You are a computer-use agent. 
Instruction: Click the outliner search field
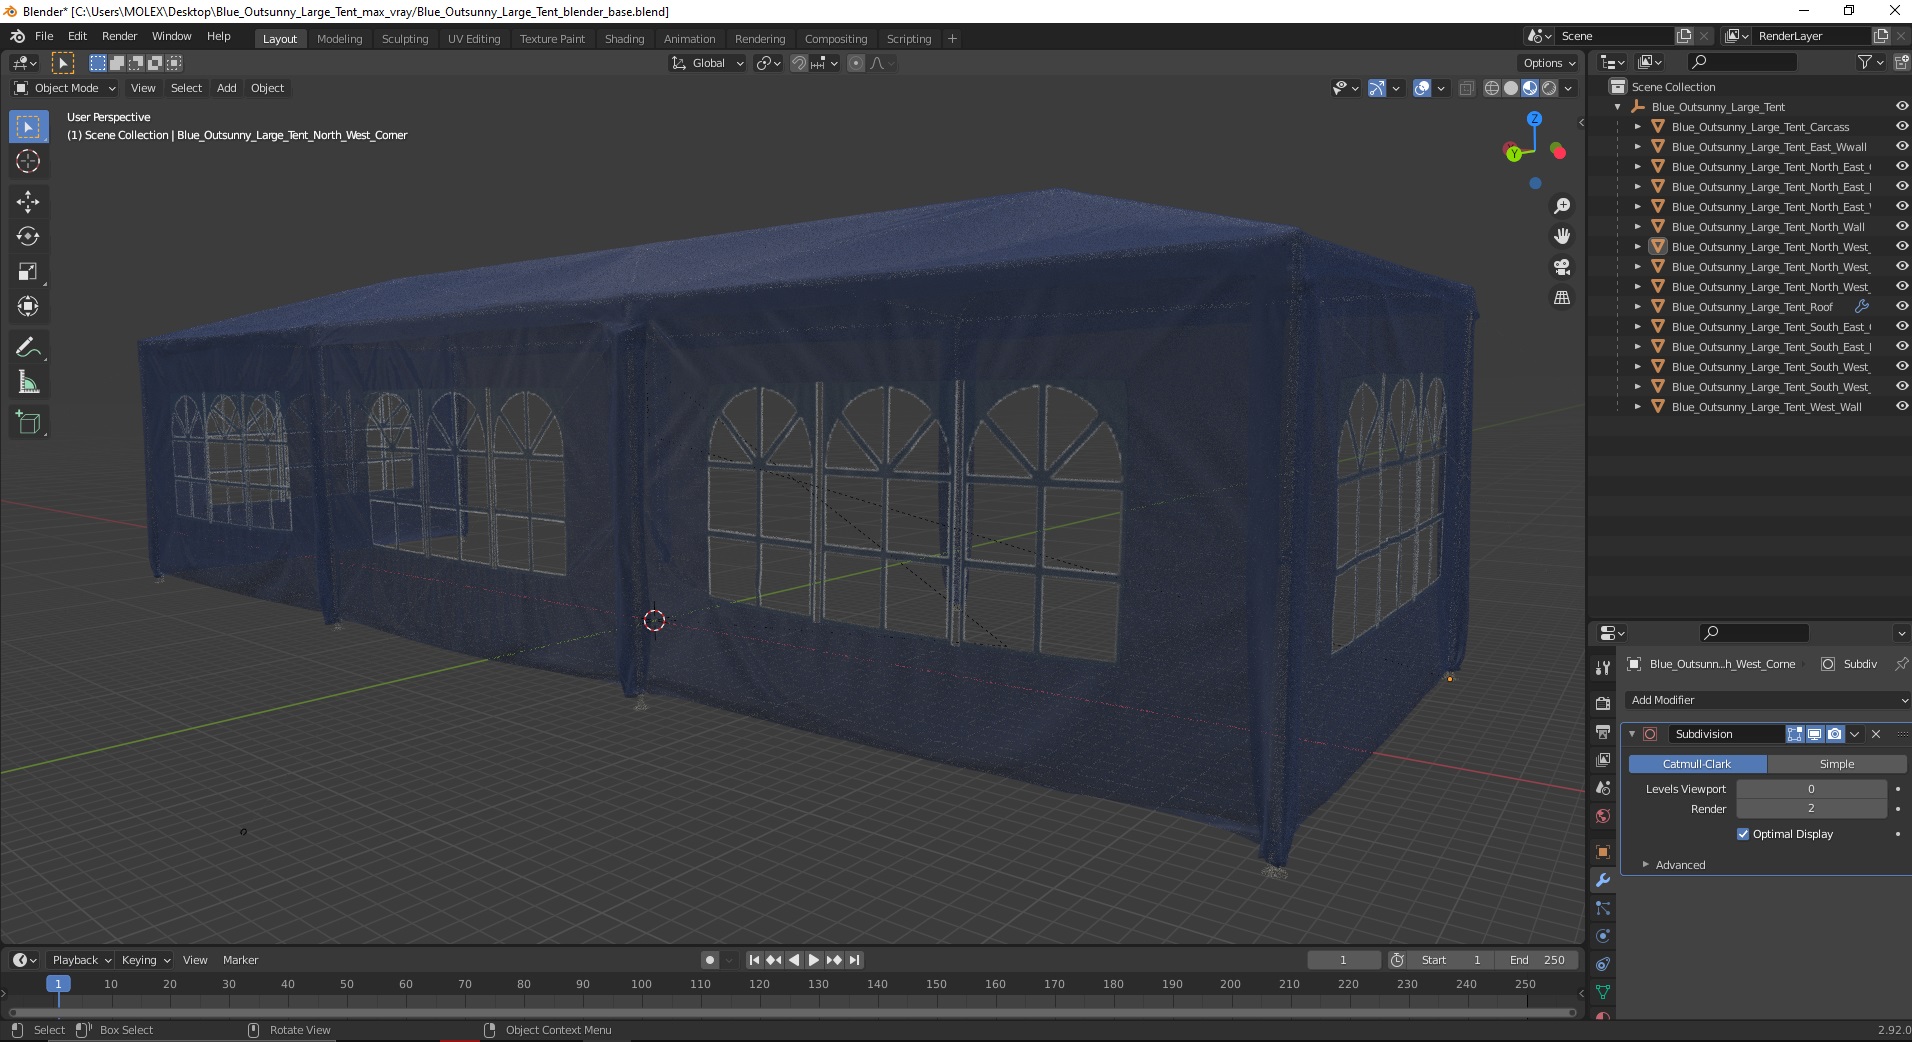pos(1742,62)
